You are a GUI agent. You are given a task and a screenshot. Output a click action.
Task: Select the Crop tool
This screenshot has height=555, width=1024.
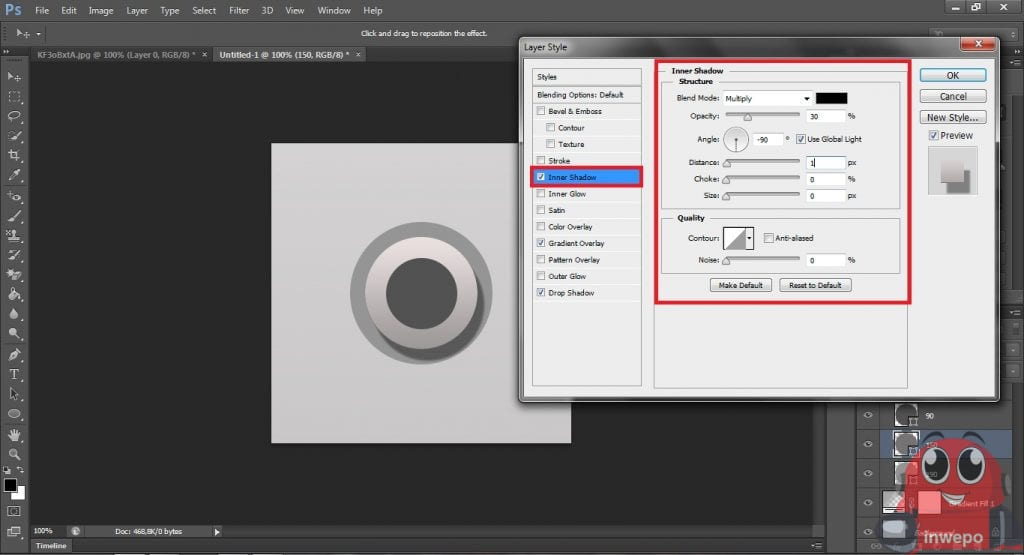tap(15, 155)
